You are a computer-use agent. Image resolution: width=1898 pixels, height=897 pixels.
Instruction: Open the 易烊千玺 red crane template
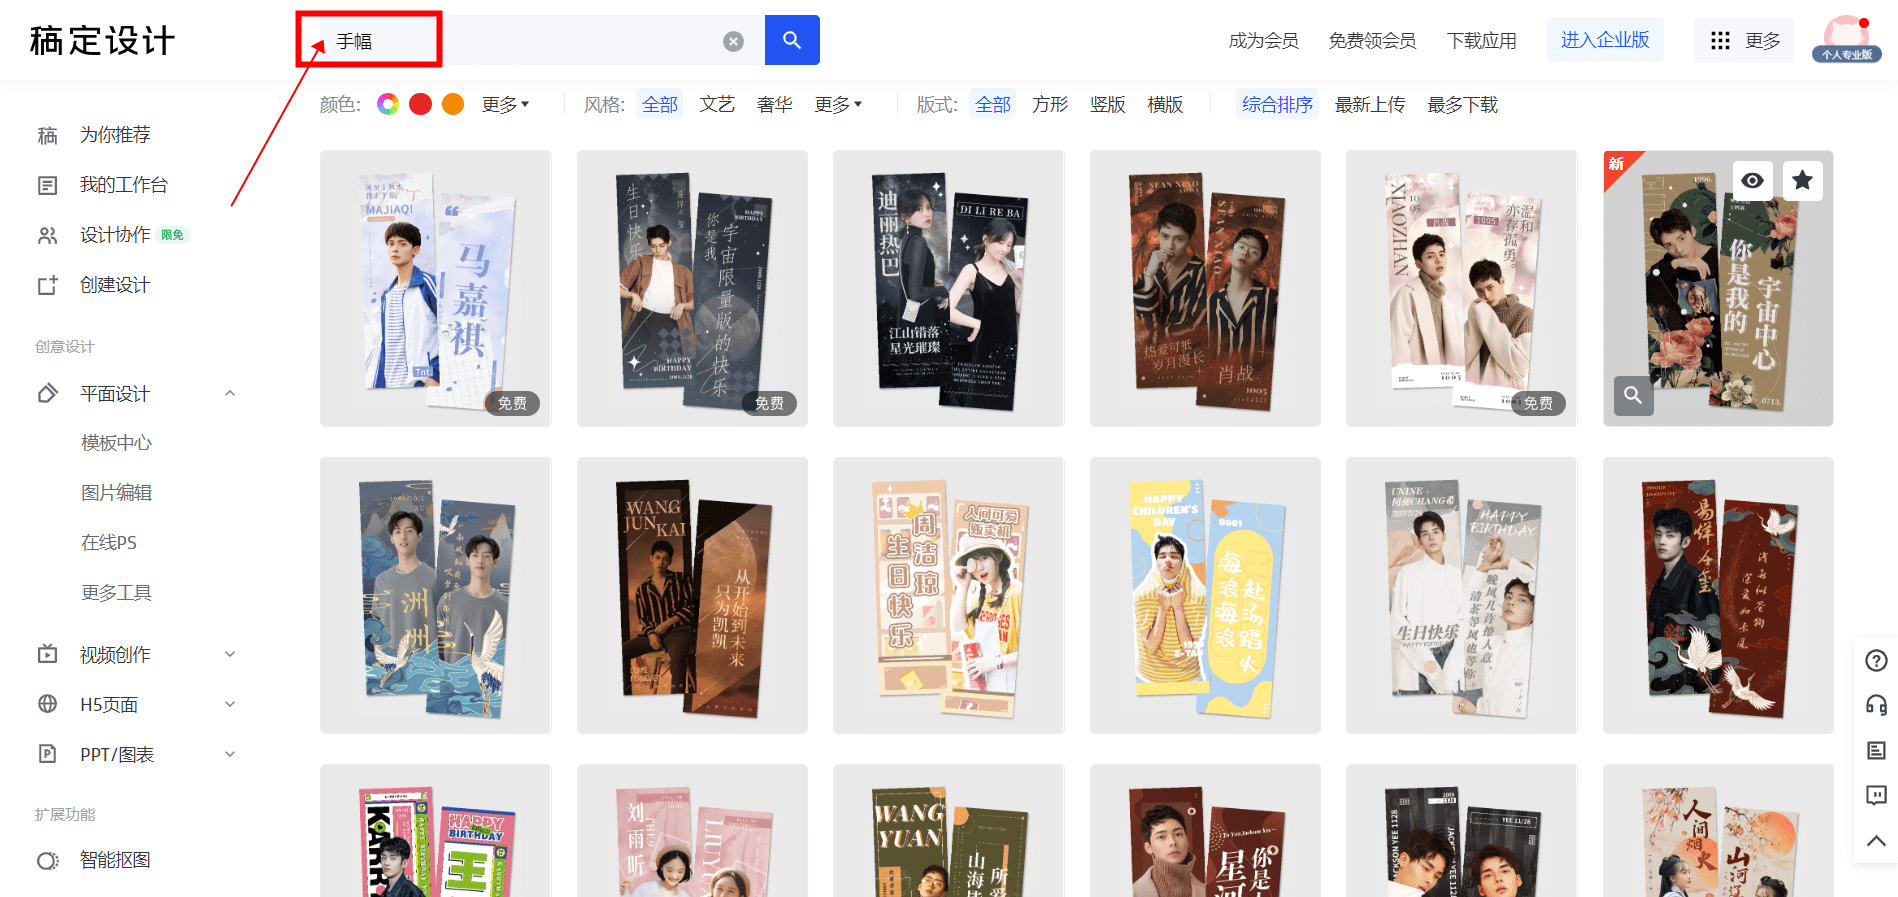1718,596
